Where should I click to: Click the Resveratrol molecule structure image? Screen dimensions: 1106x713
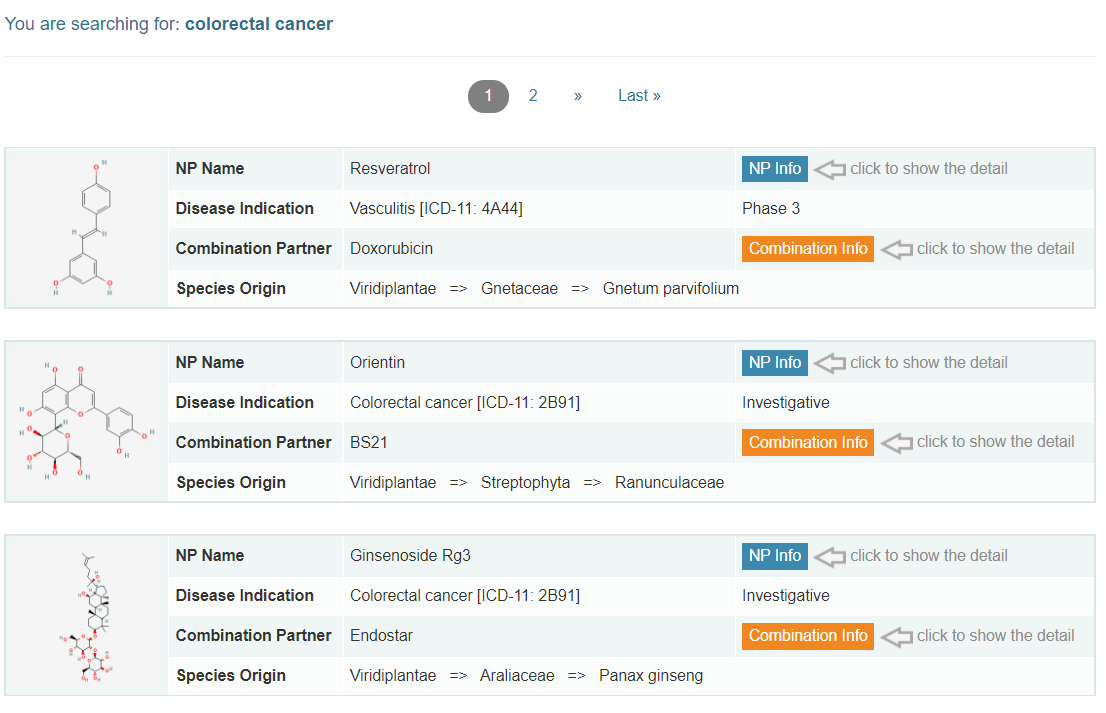pyautogui.click(x=86, y=228)
